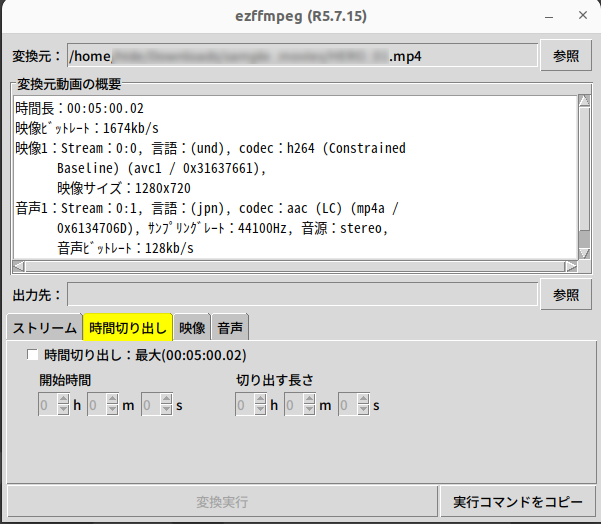Click the 映像1：Stream：0:0 line

point(210,148)
